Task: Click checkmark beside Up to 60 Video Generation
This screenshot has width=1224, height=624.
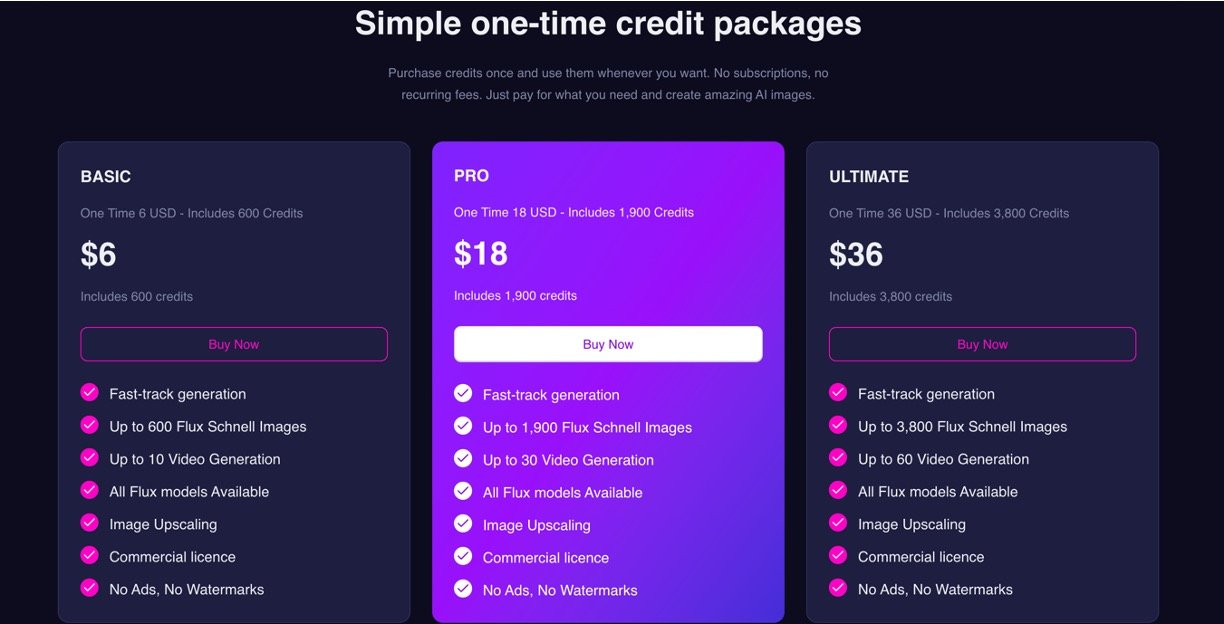Action: click(838, 458)
